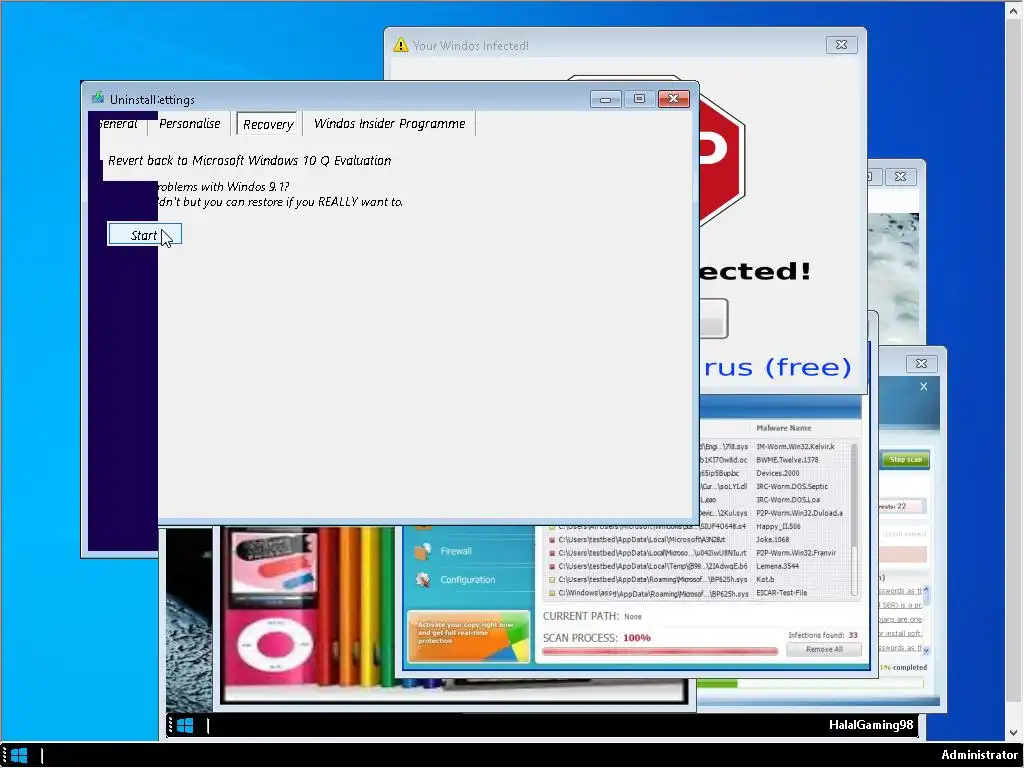
Task: Close the Uninstall settings window
Action: [x=673, y=99]
